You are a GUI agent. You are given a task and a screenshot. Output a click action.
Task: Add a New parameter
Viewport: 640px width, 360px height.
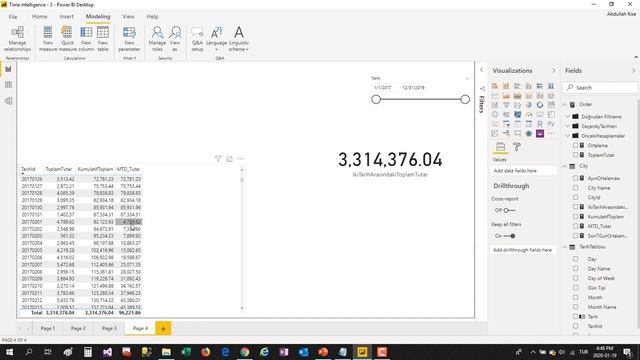point(129,39)
